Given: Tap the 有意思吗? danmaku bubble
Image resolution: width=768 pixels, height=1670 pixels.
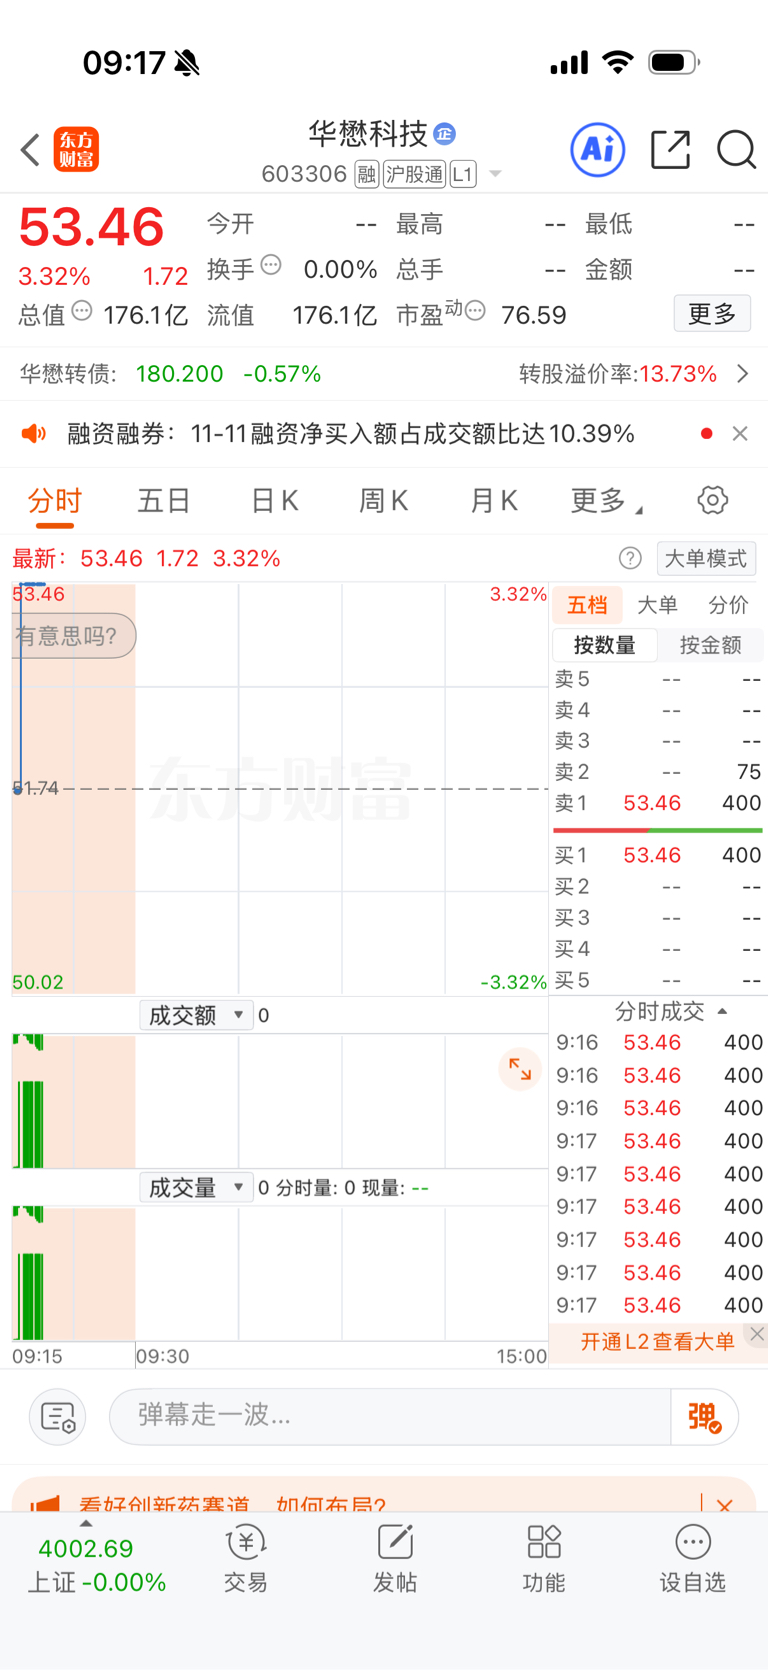Looking at the screenshot, I should click(72, 636).
